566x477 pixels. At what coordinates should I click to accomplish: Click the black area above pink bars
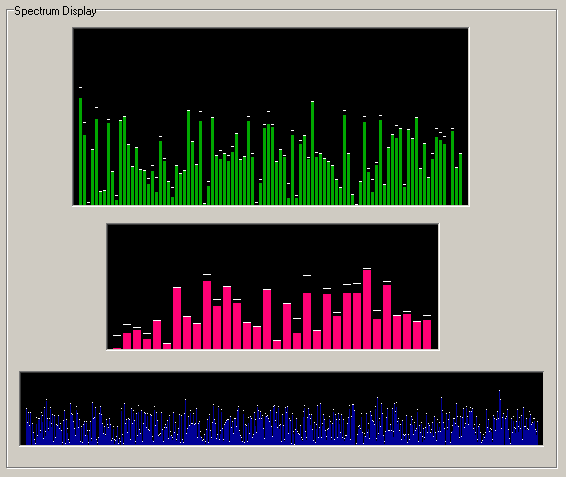point(273,246)
